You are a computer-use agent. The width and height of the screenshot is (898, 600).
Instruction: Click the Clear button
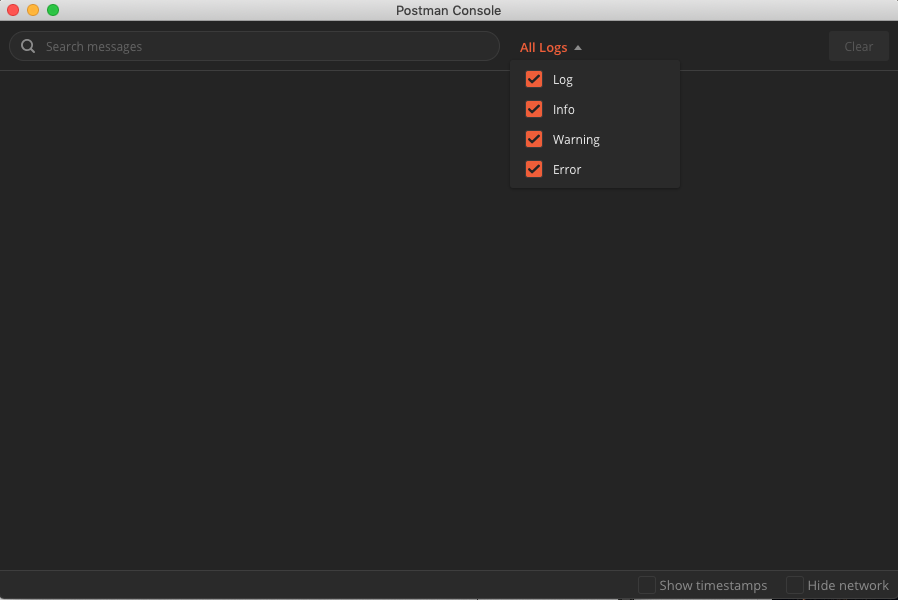858,46
